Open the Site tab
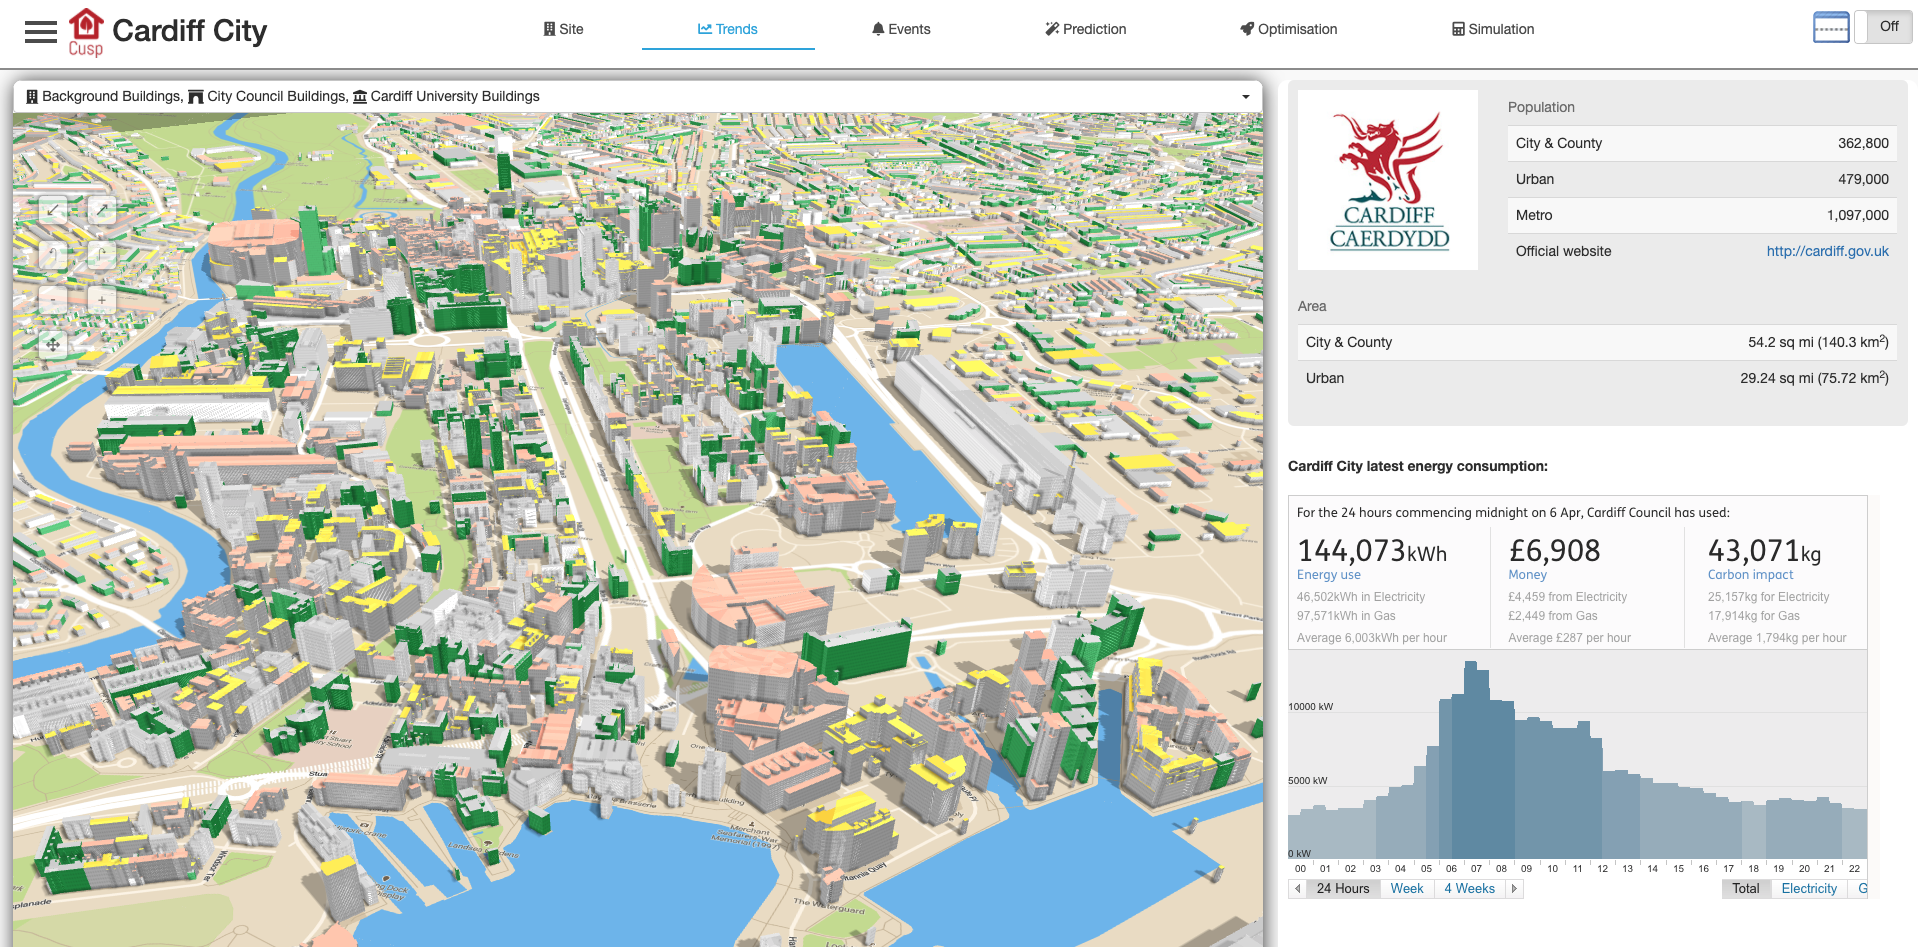1918x947 pixels. coord(564,29)
